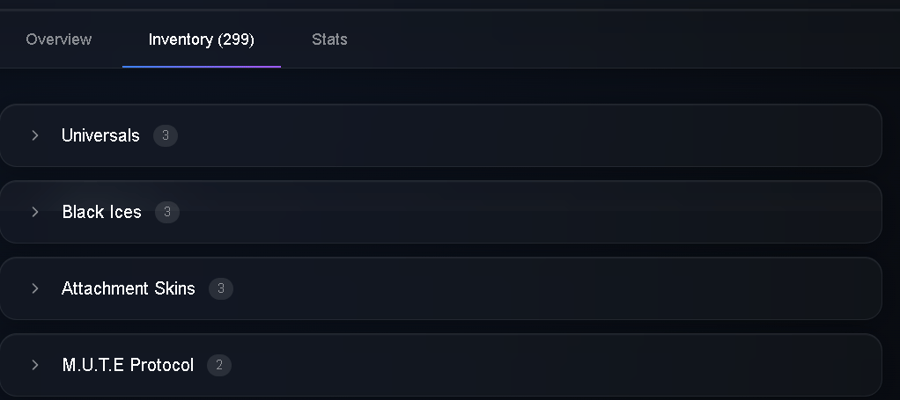Image resolution: width=900 pixels, height=400 pixels.
Task: Click the count badge next to Universals
Action: click(x=165, y=135)
